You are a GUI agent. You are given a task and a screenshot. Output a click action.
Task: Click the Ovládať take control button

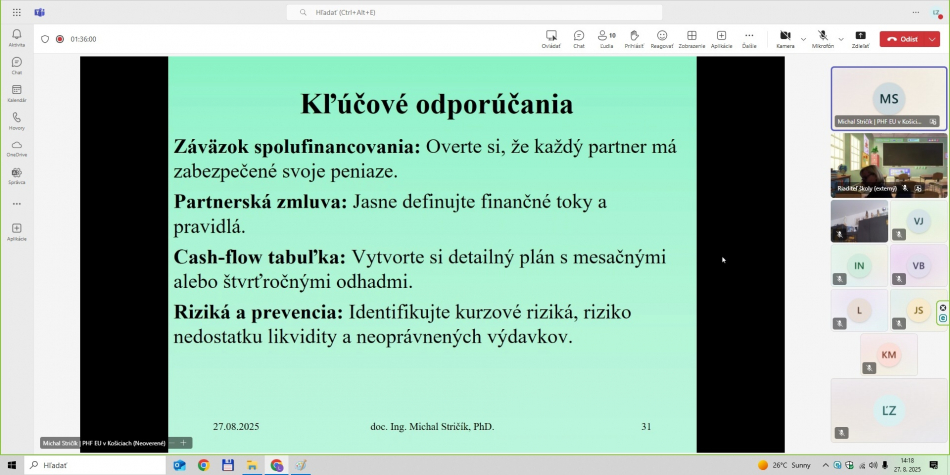pos(551,38)
